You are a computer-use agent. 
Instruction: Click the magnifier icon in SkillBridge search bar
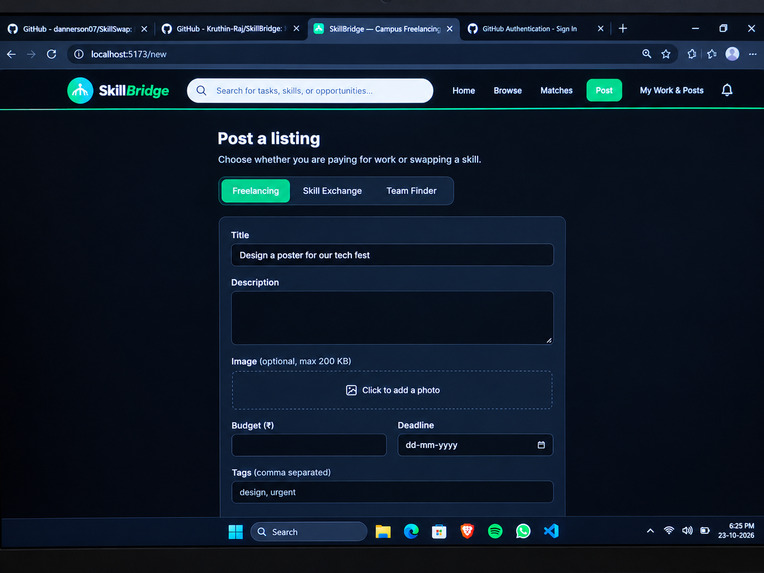(x=201, y=91)
